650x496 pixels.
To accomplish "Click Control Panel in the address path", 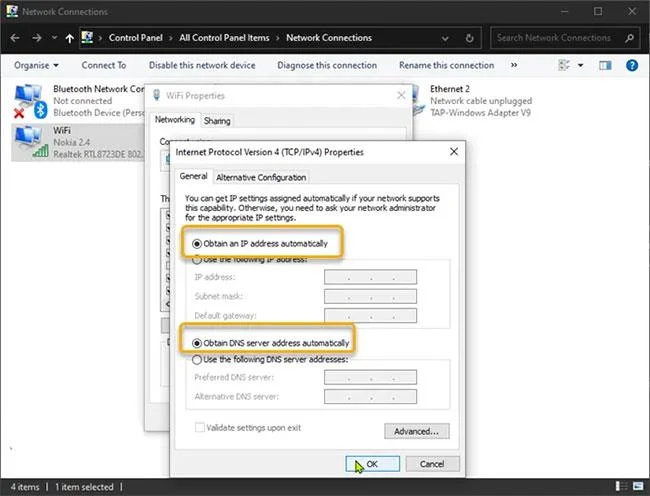I will tap(136, 38).
